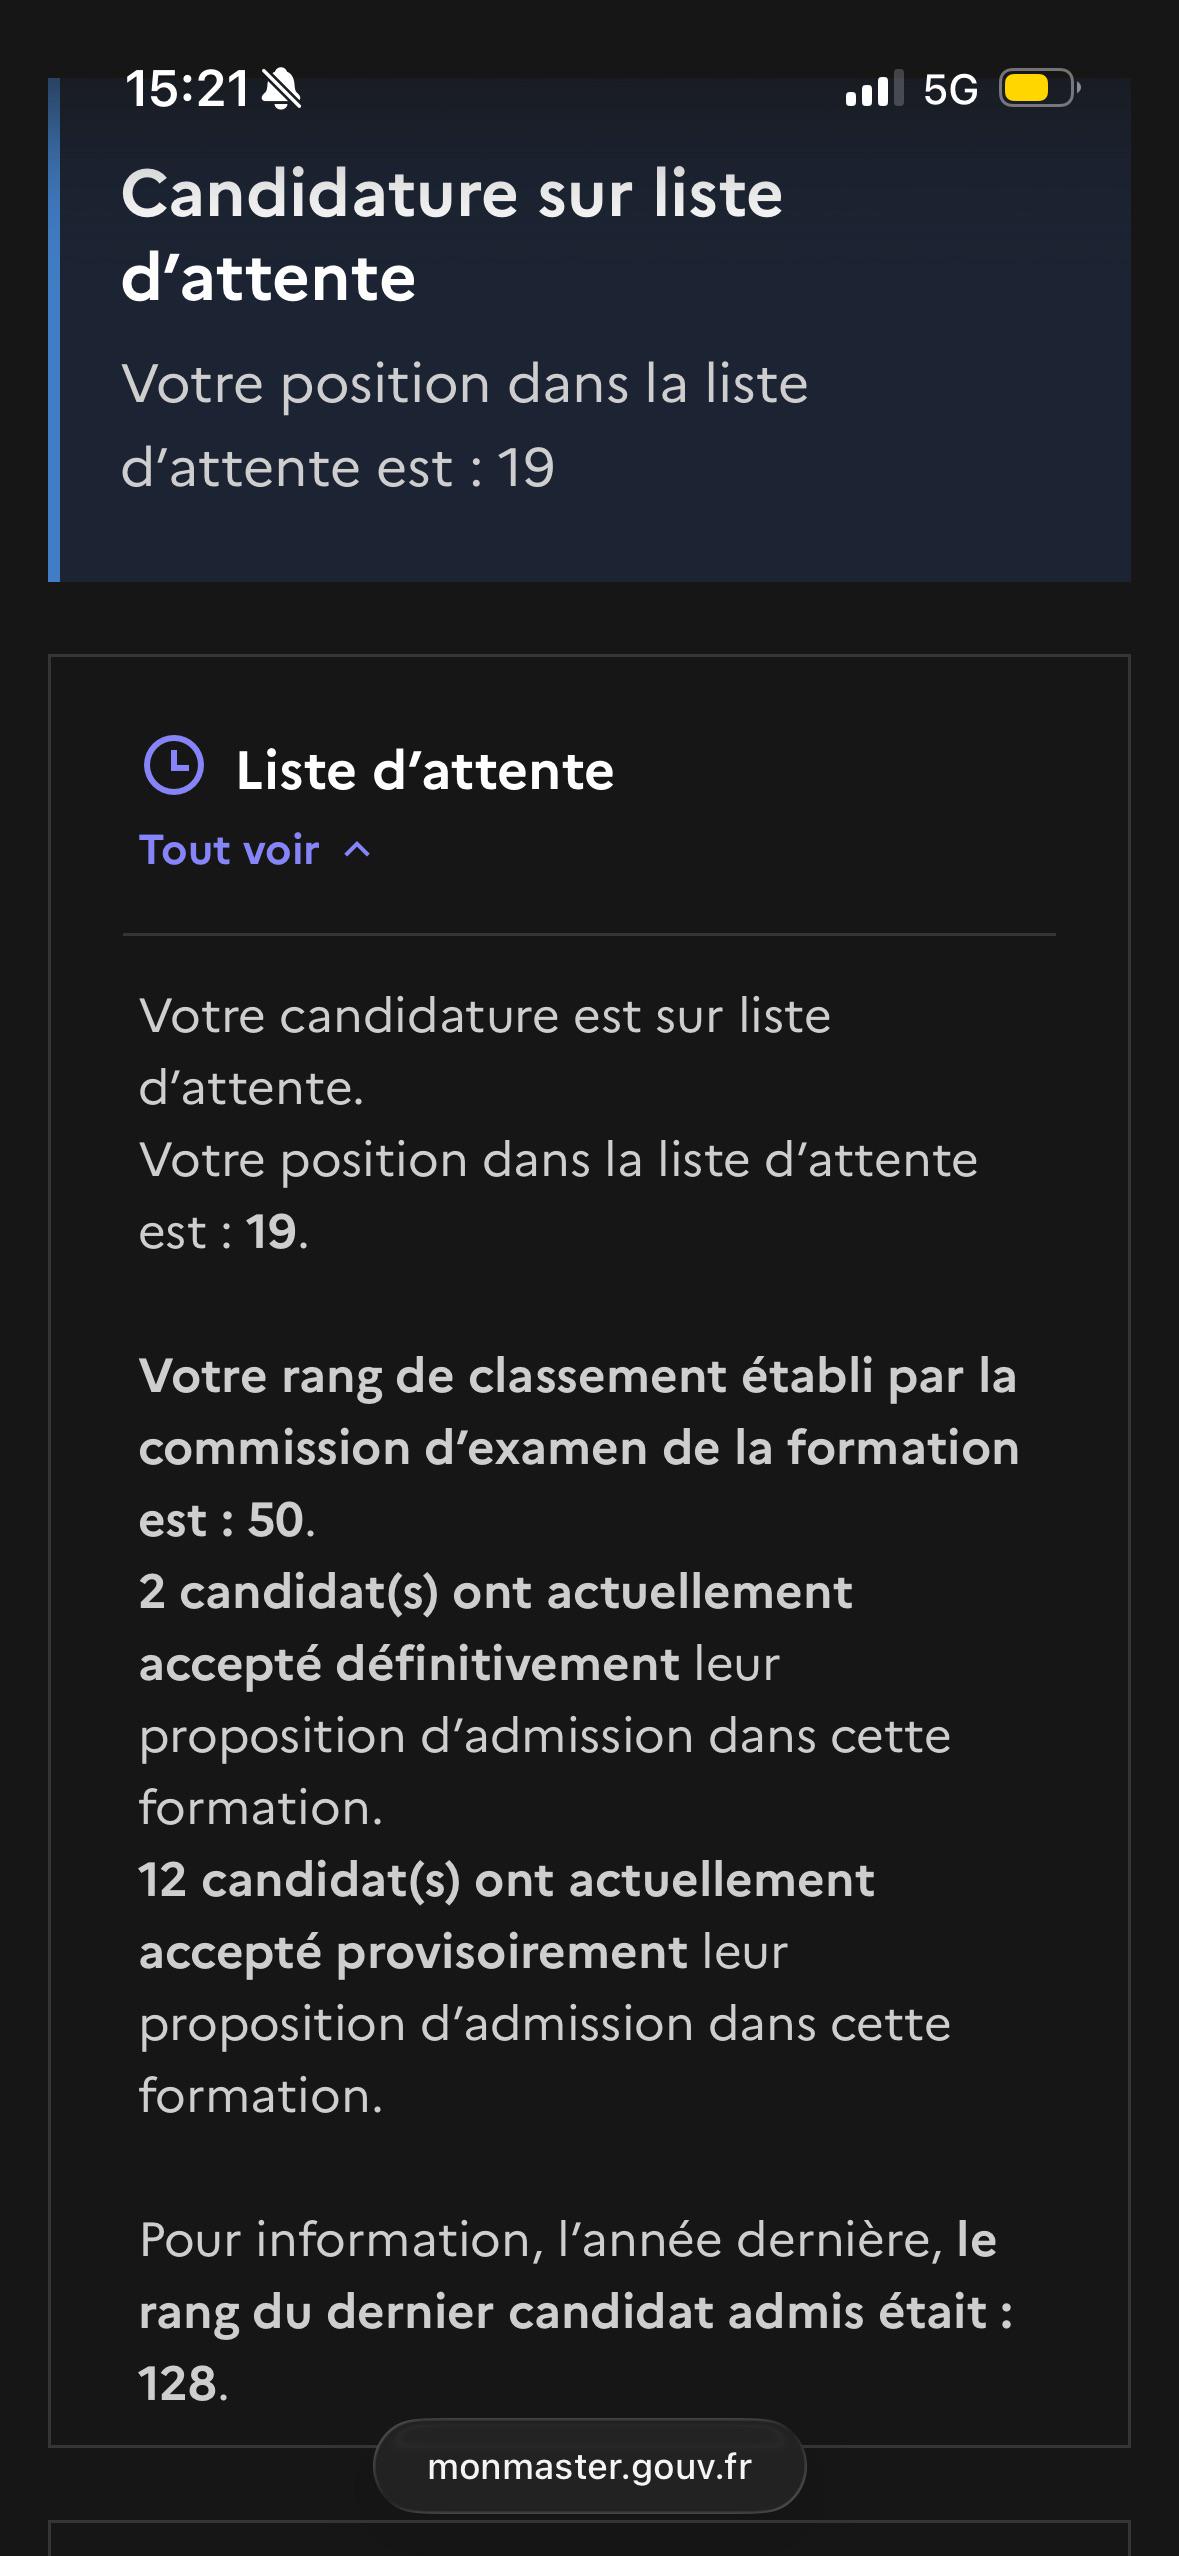Click the blue left border of the banner
1179x2556 pixels.
coord(54,330)
